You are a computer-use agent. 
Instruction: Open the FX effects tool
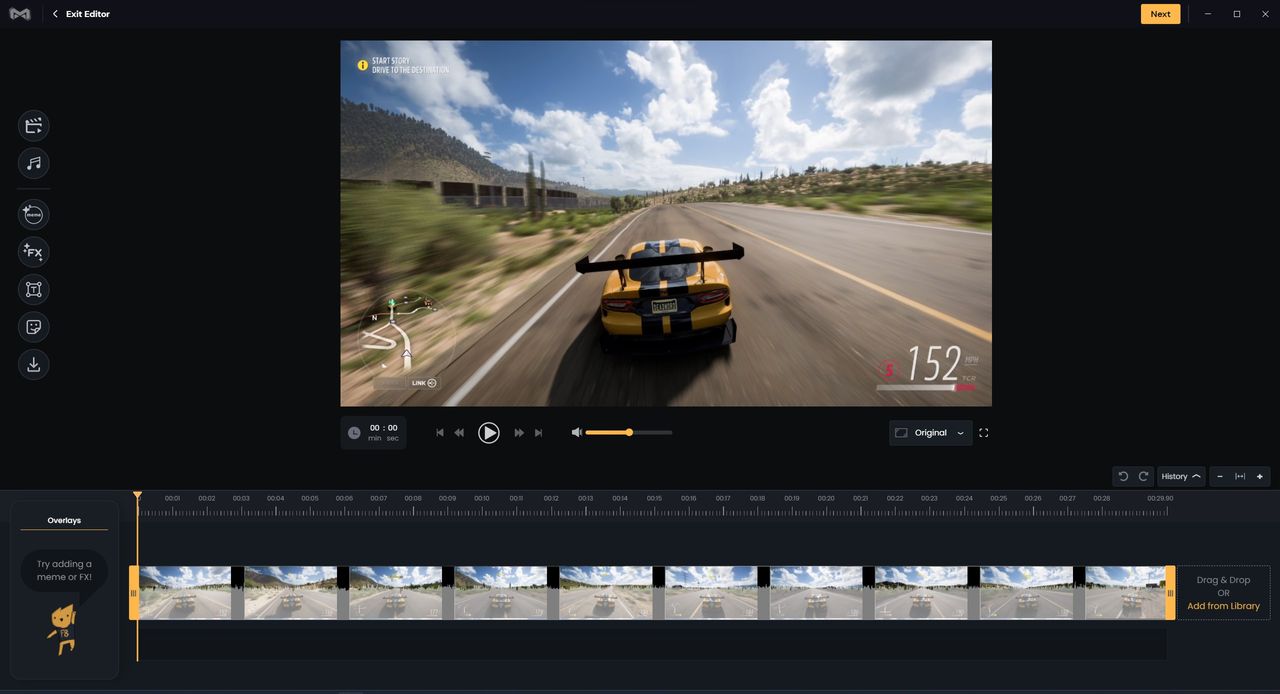tap(33, 252)
